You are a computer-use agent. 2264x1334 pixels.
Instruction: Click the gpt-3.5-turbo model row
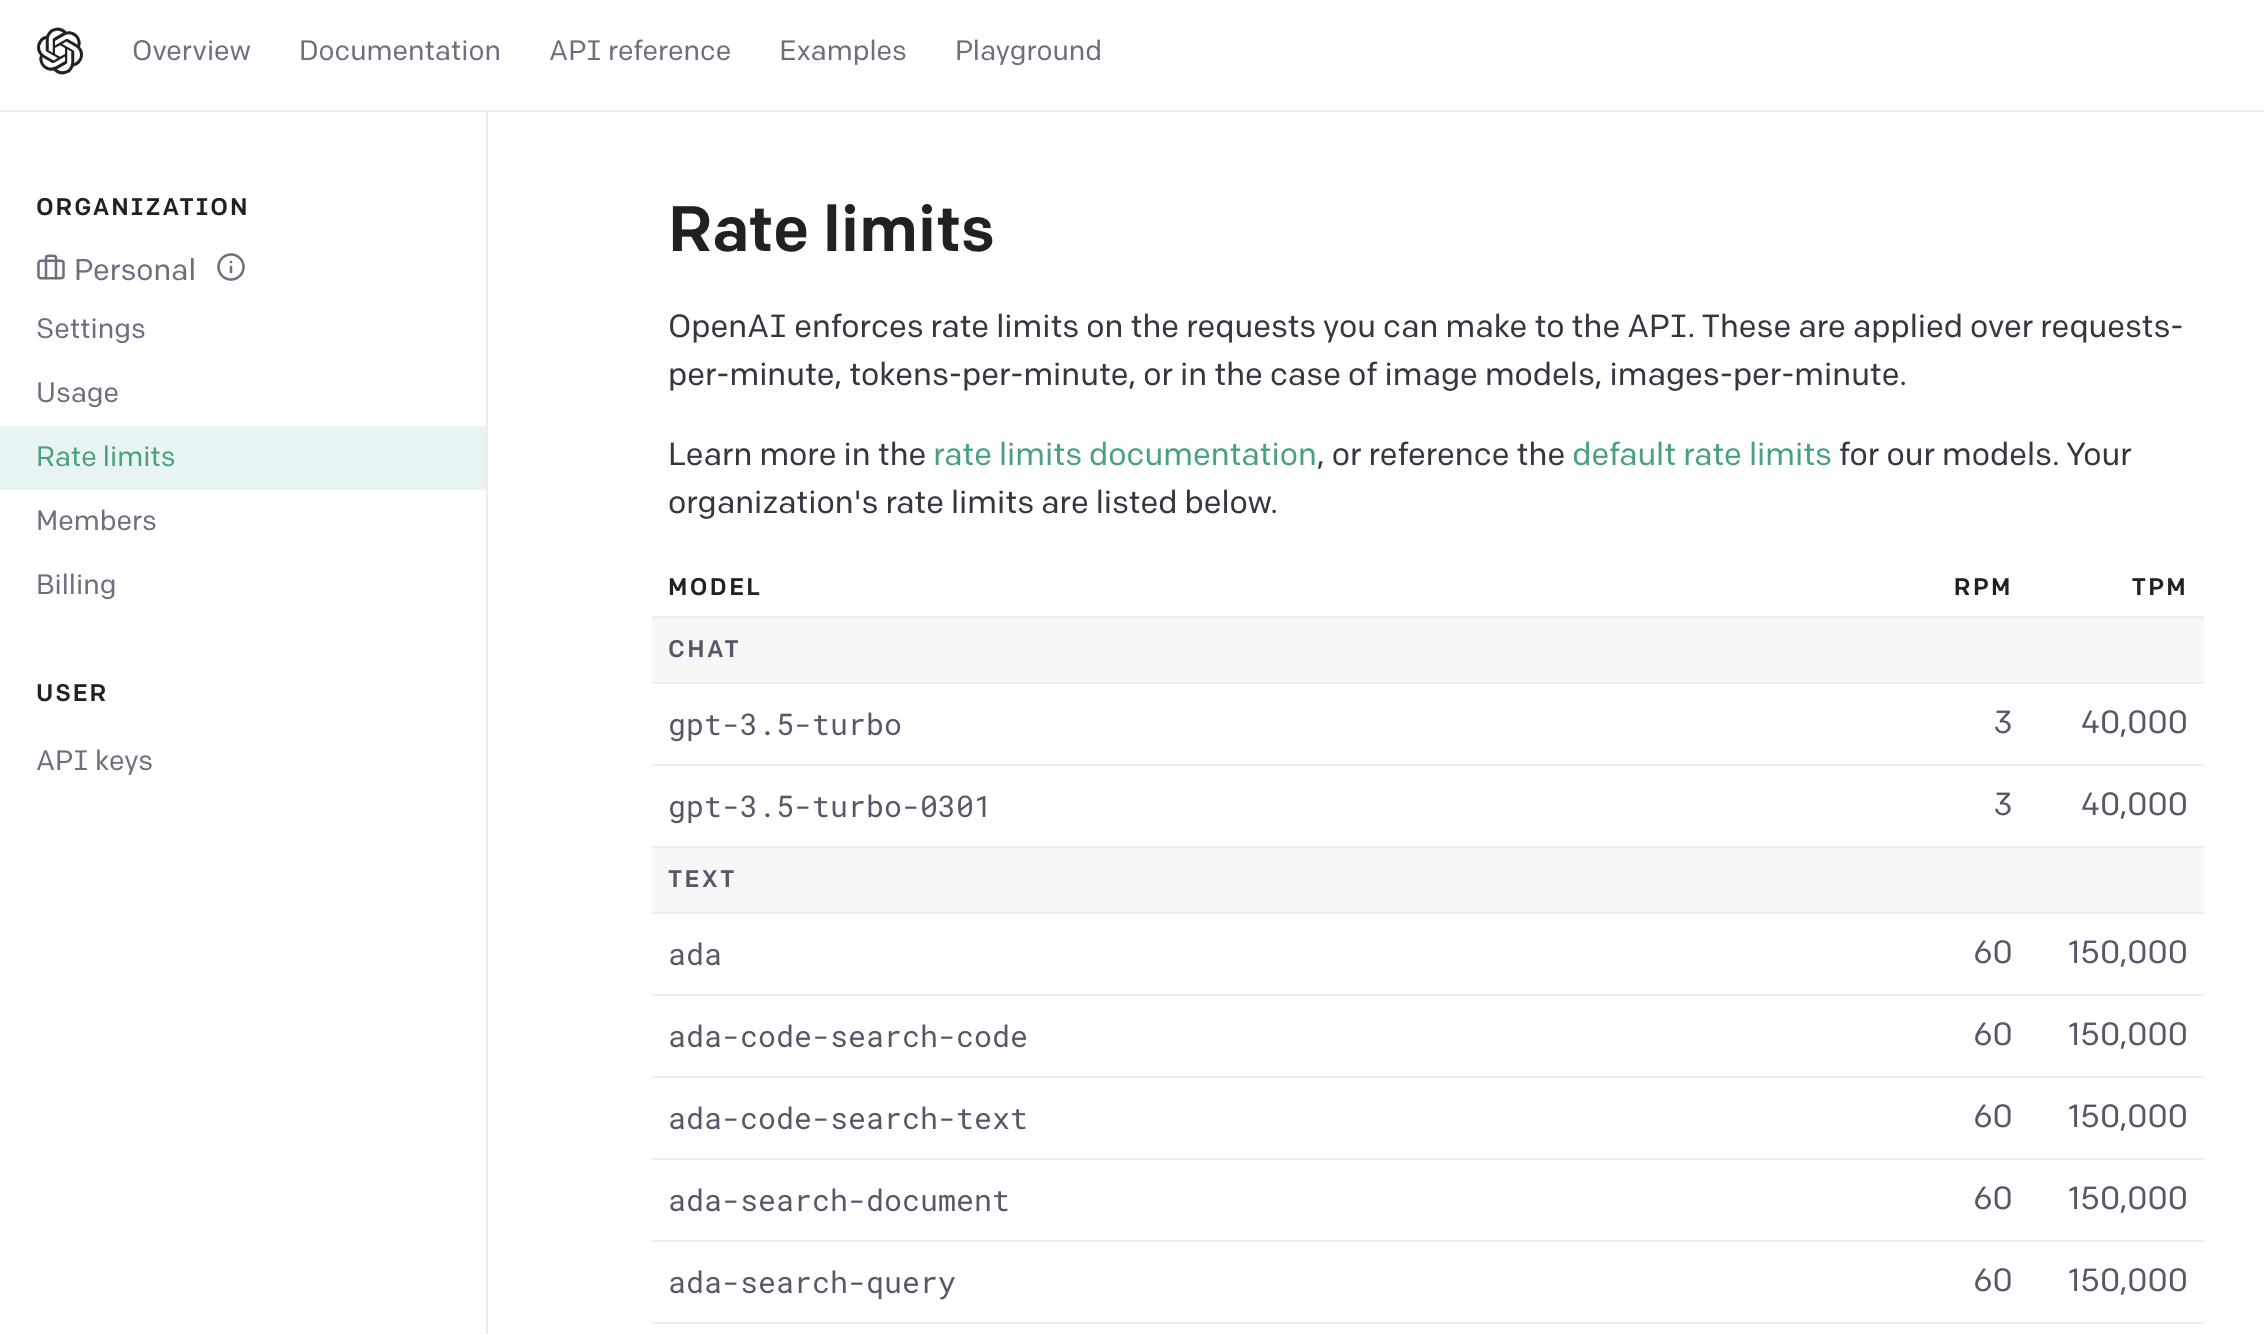tap(1427, 724)
